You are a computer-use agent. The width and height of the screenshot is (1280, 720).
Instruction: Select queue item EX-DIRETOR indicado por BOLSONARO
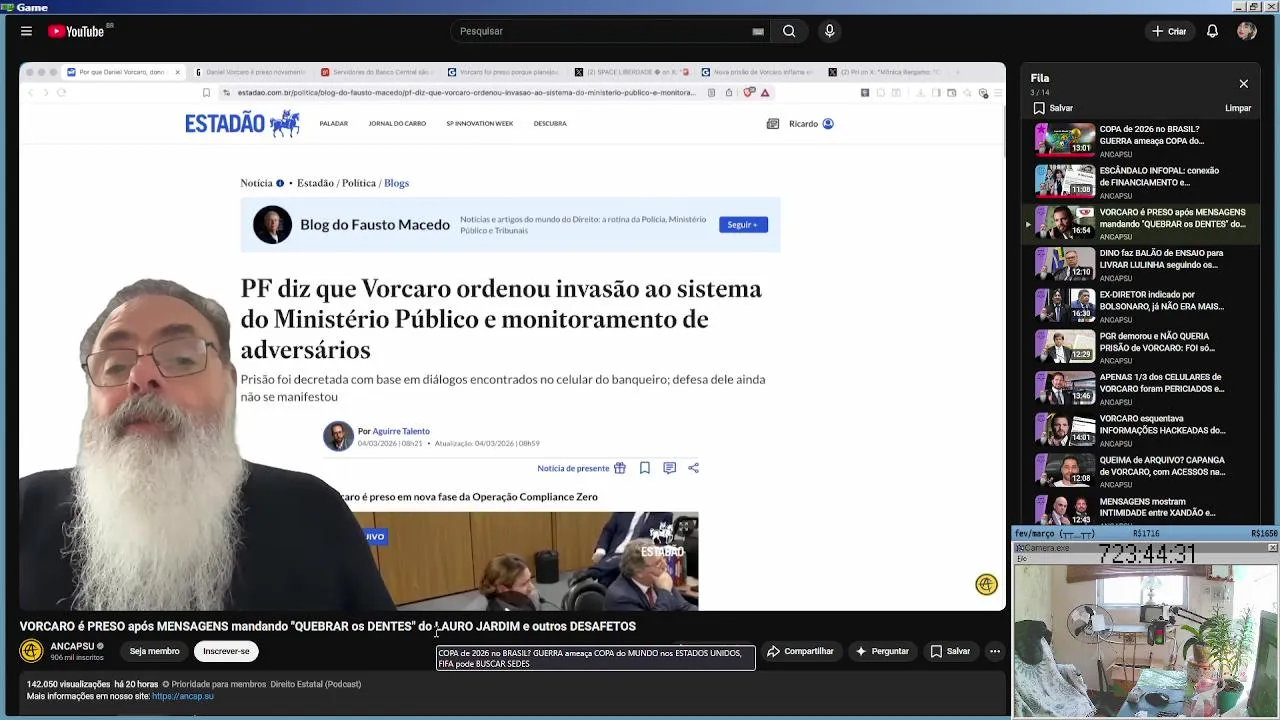[1142, 305]
